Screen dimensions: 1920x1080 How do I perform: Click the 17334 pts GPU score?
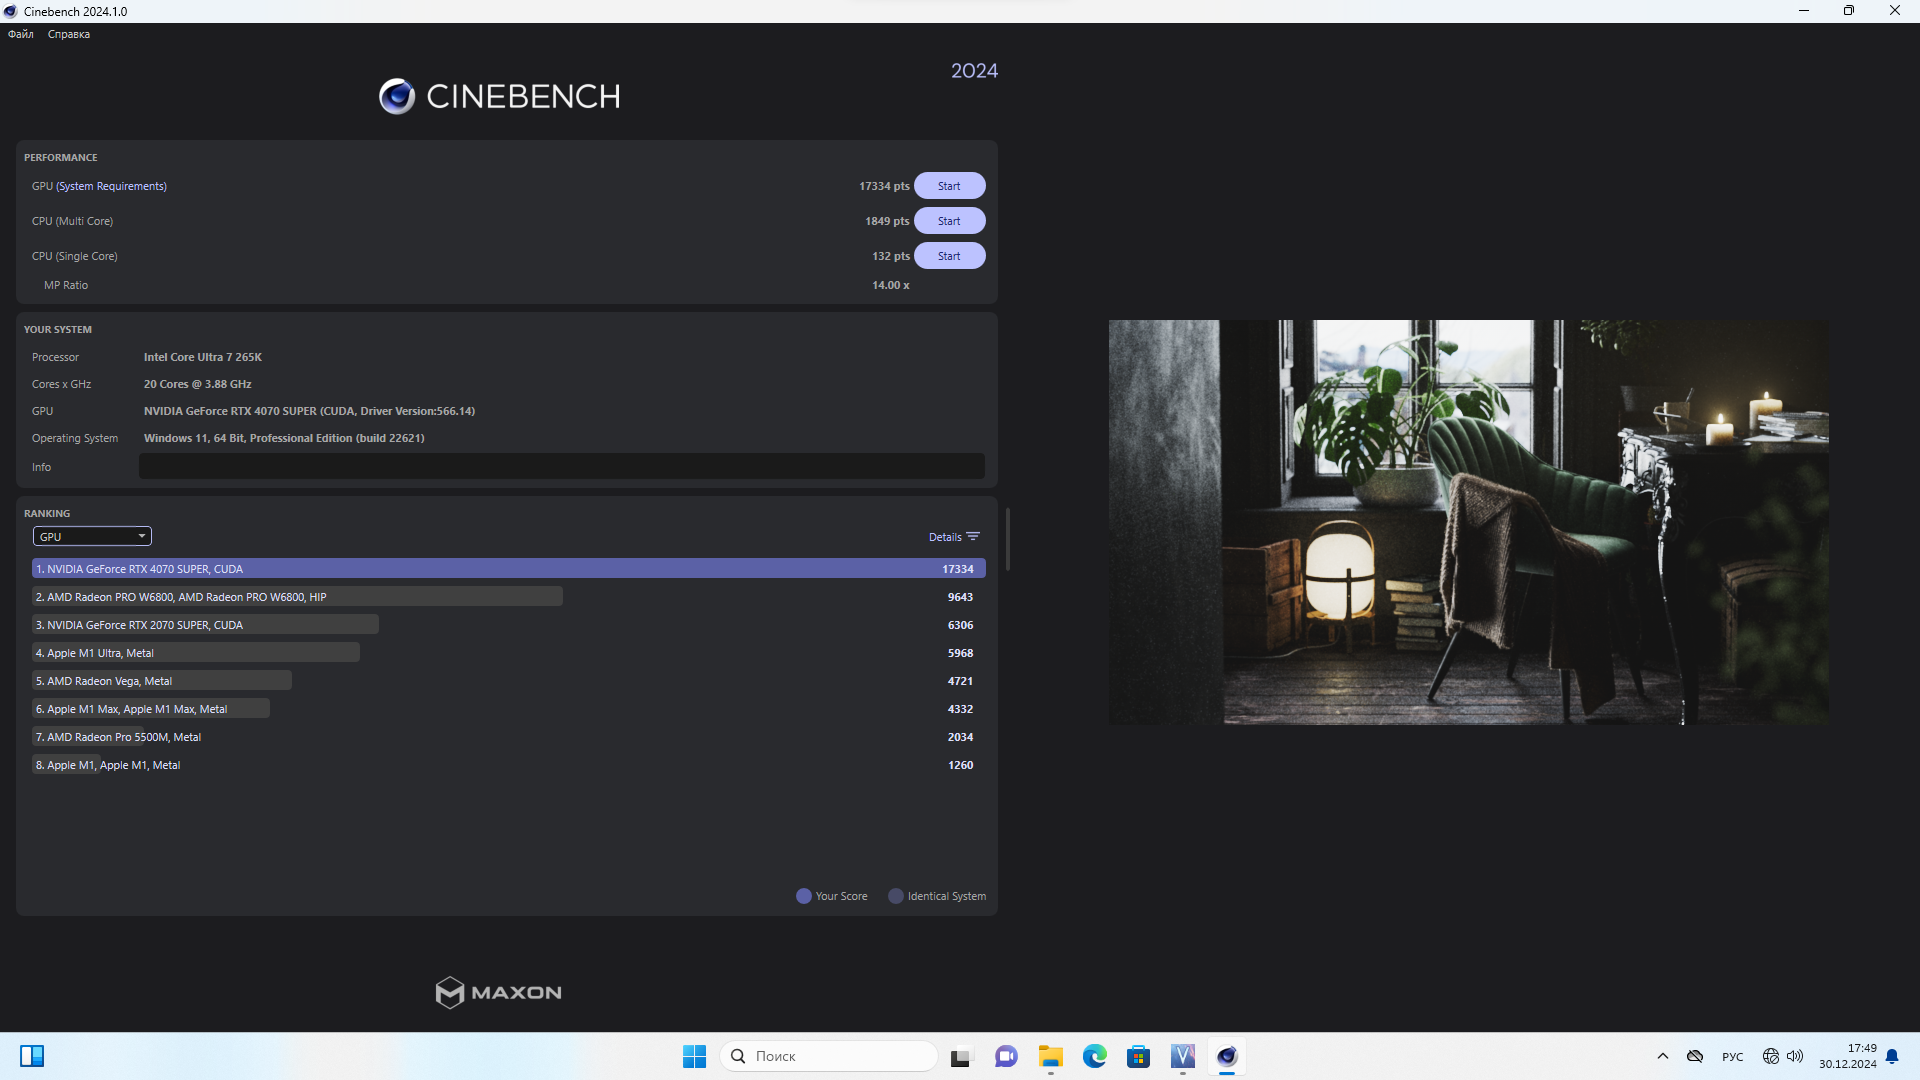click(884, 186)
